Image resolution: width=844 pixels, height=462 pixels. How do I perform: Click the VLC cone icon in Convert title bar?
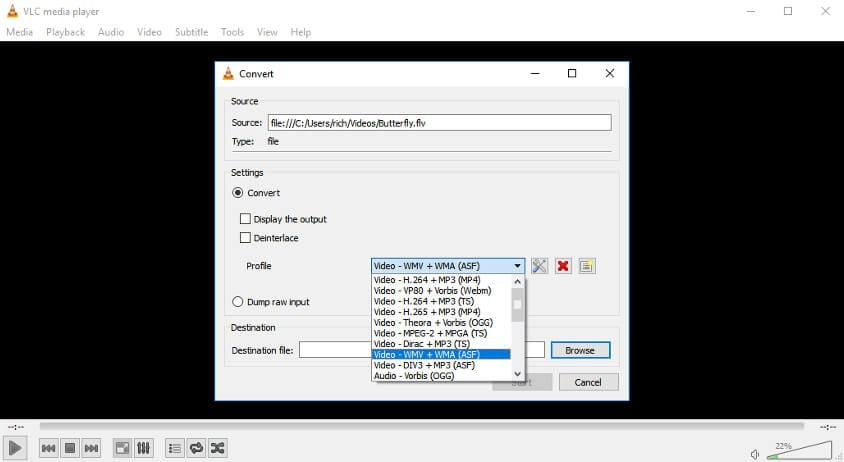[228, 74]
